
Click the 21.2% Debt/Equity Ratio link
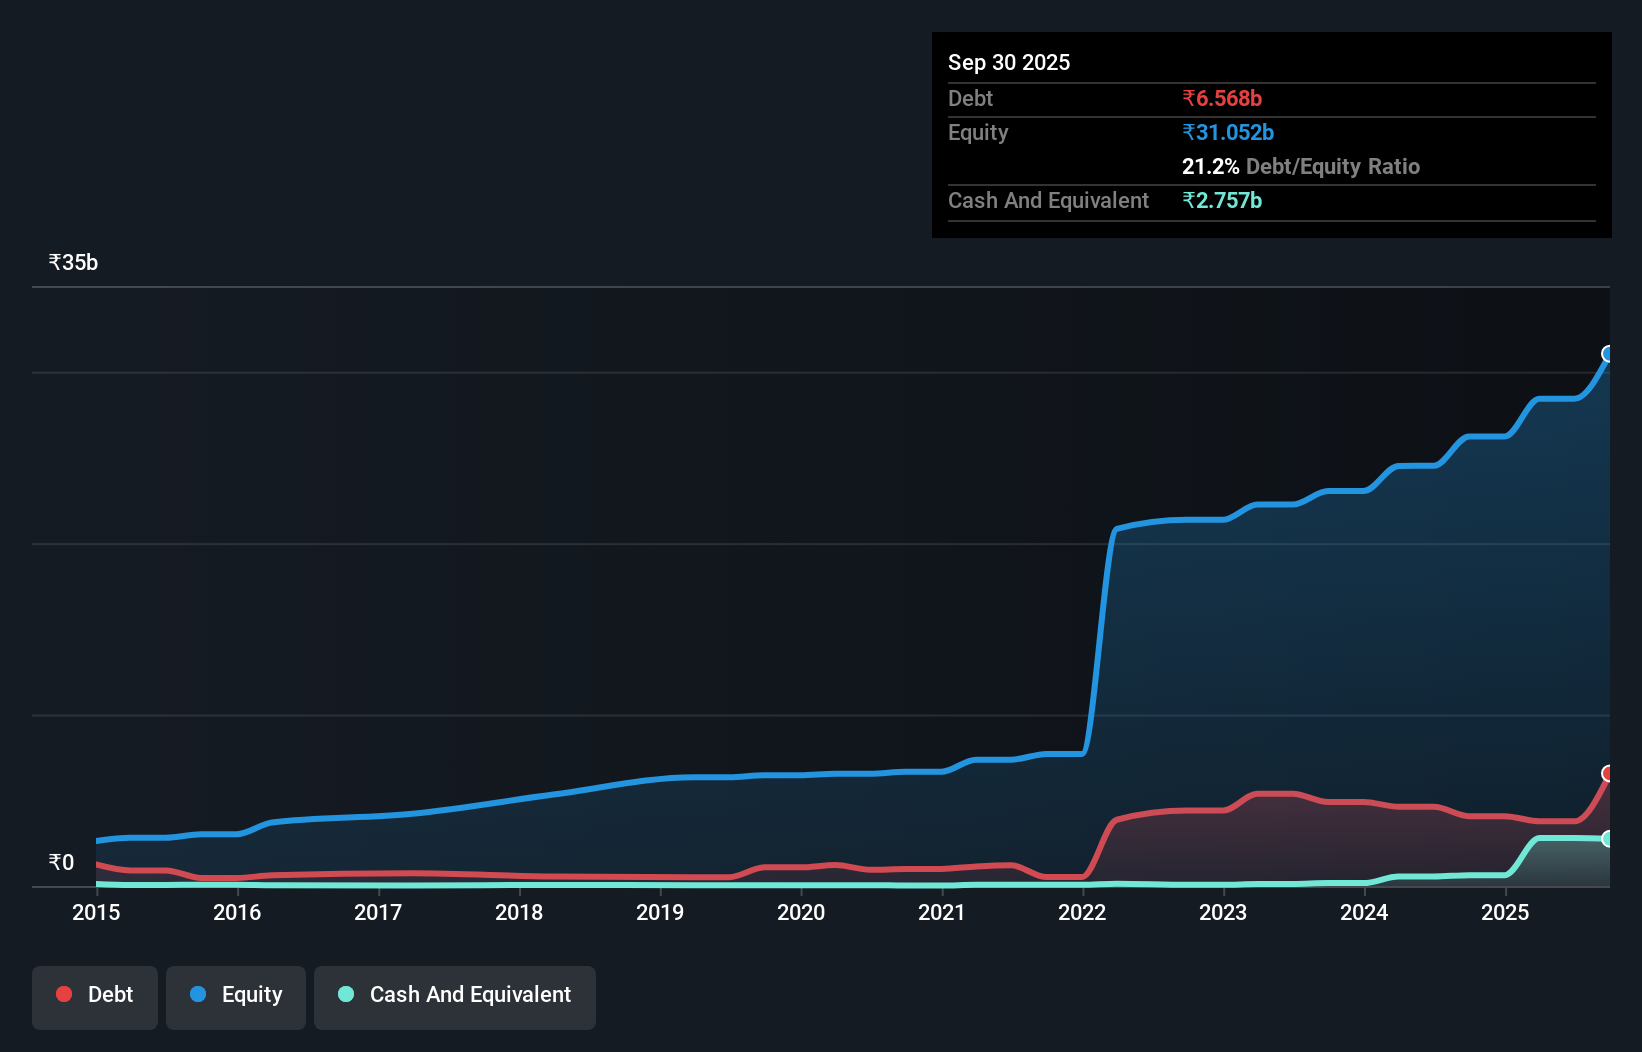pyautogui.click(x=1301, y=167)
